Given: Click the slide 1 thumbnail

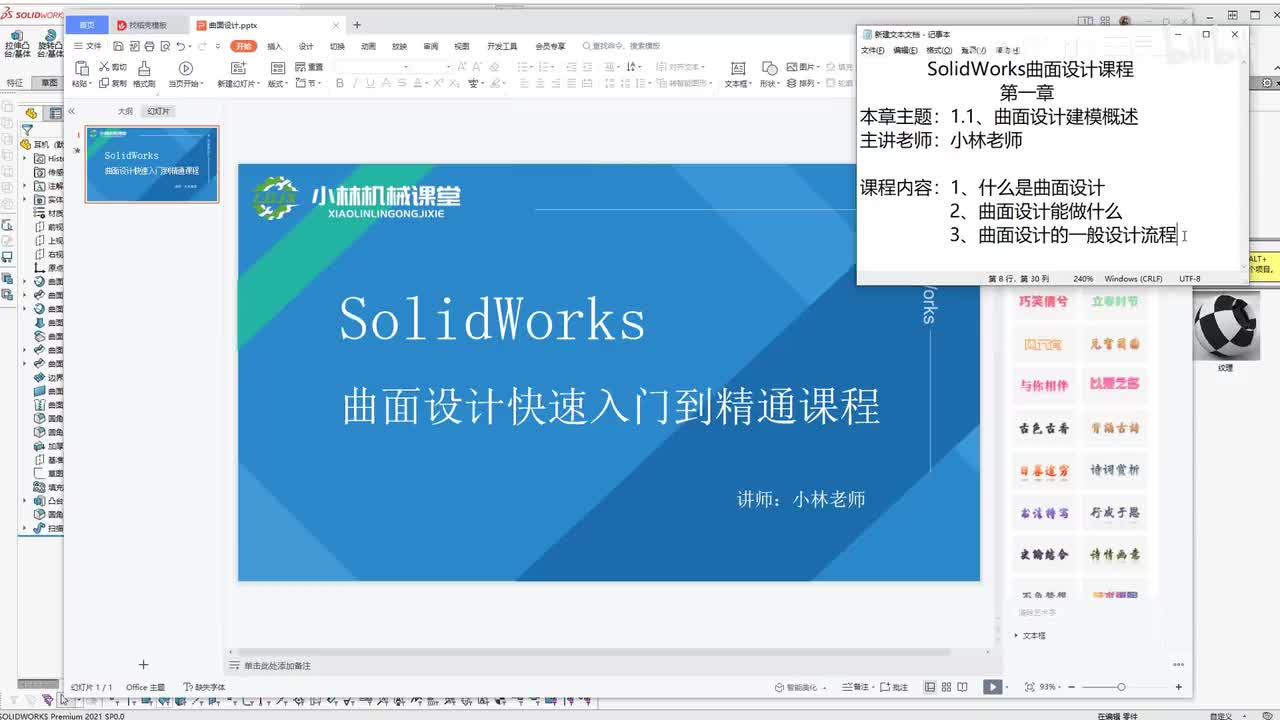Looking at the screenshot, I should click(x=152, y=164).
